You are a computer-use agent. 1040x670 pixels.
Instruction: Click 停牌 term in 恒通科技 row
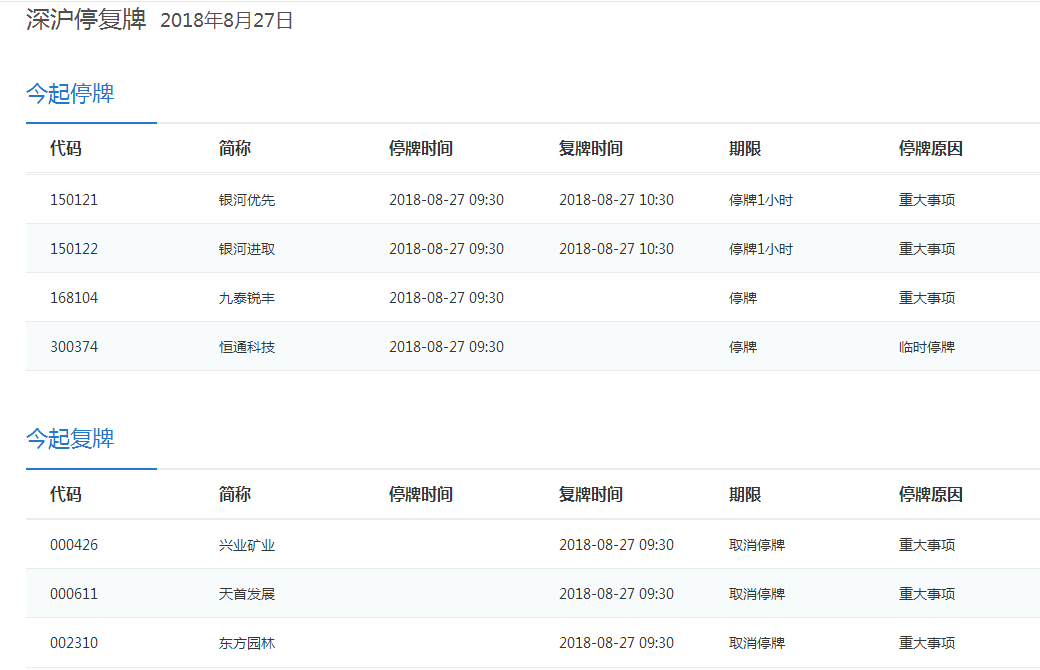tap(743, 347)
